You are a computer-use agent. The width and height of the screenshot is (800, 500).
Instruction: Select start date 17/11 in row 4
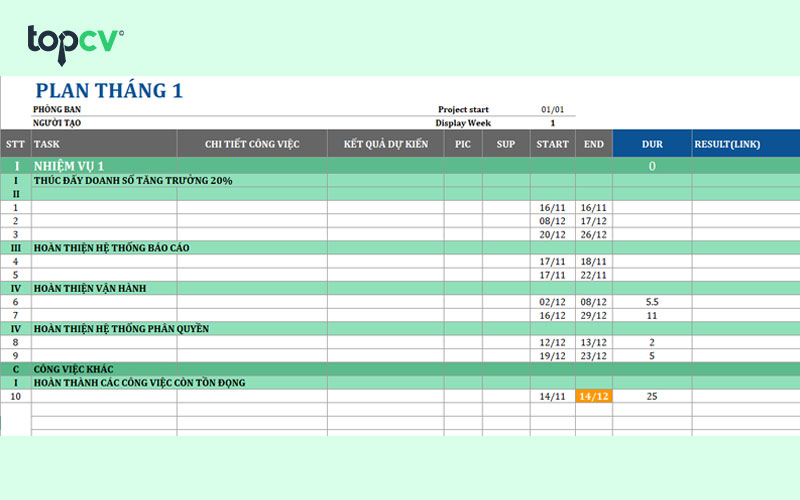553,261
